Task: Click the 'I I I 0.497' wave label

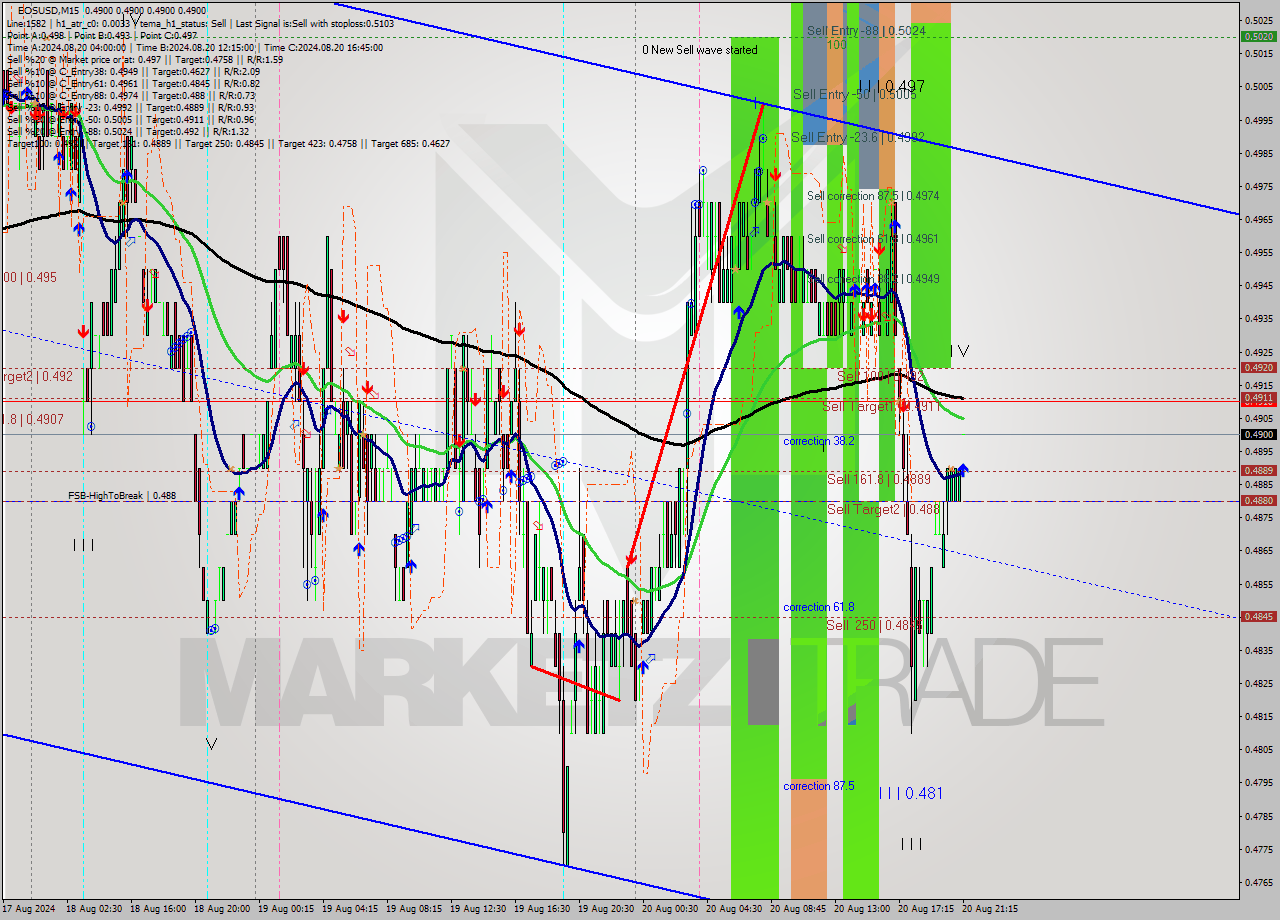Action: [x=892, y=87]
